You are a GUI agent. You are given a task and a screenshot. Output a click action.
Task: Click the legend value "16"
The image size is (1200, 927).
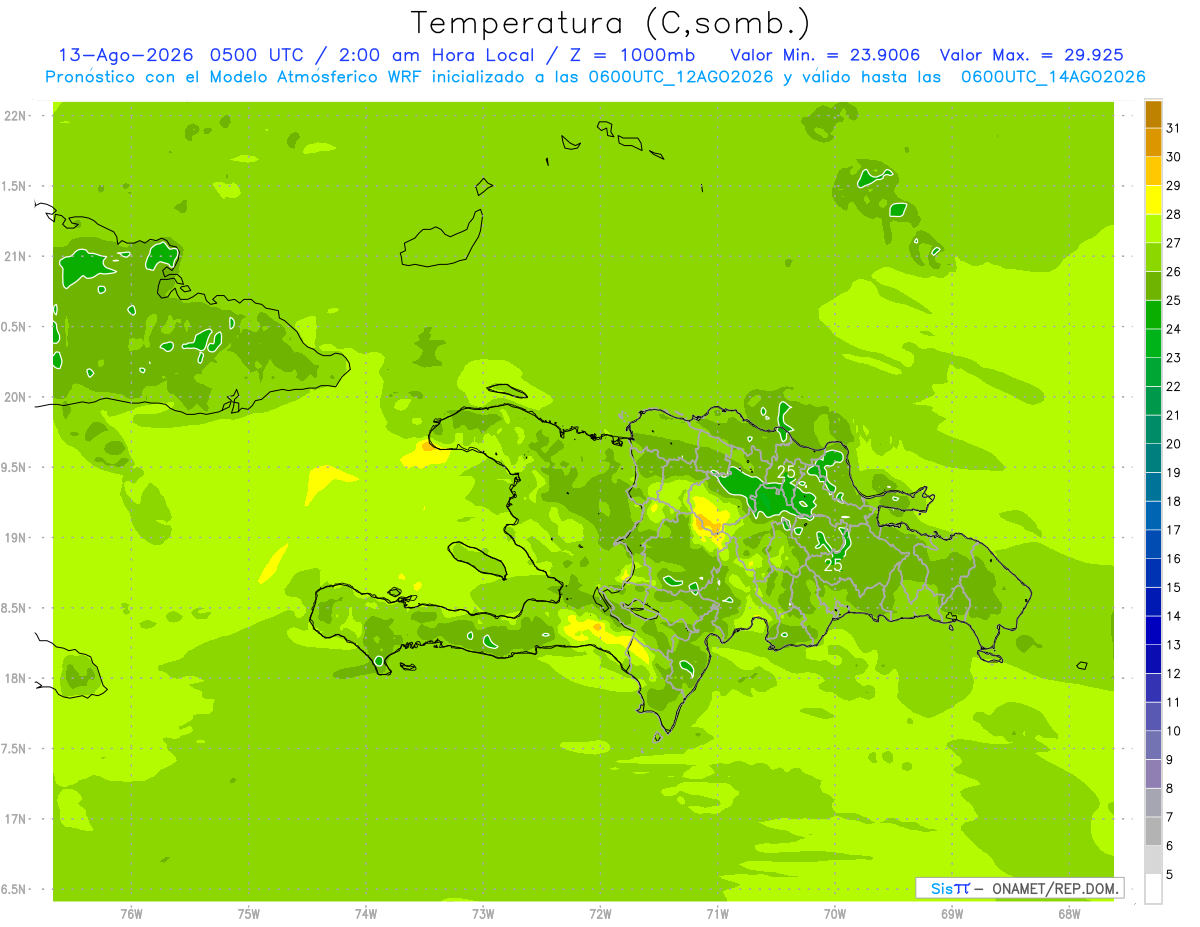[1173, 559]
